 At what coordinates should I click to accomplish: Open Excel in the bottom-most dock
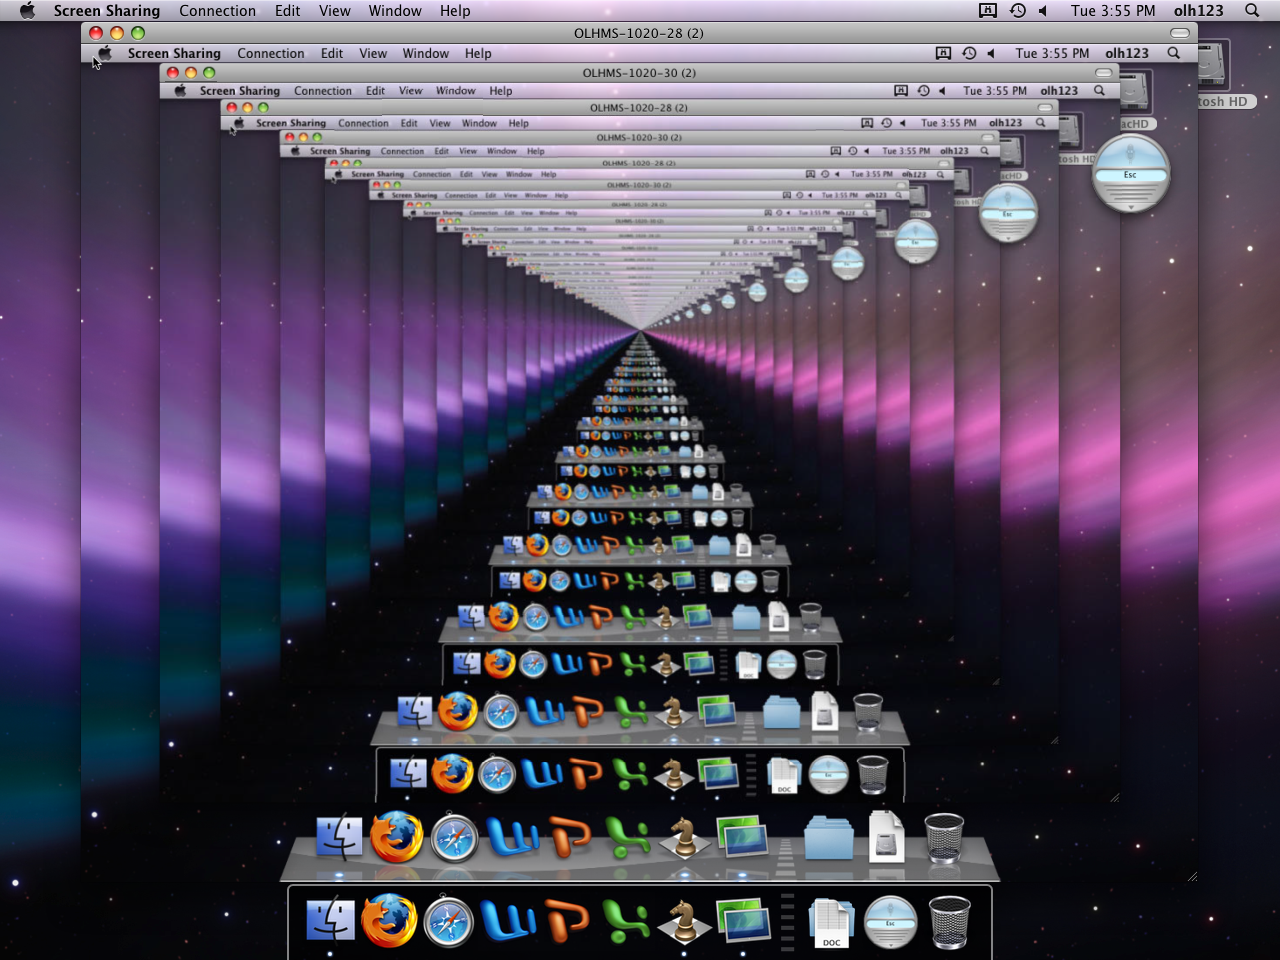[626, 921]
